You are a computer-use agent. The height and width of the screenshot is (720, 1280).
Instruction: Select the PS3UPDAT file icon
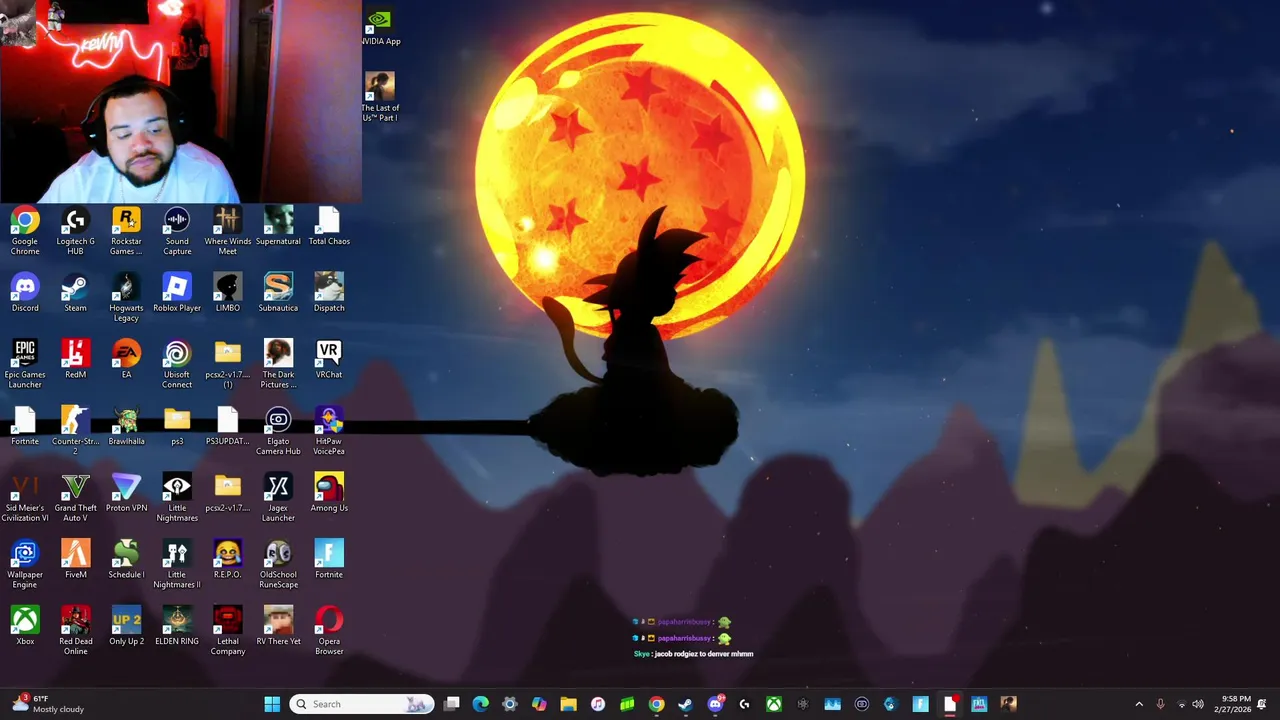[228, 427]
